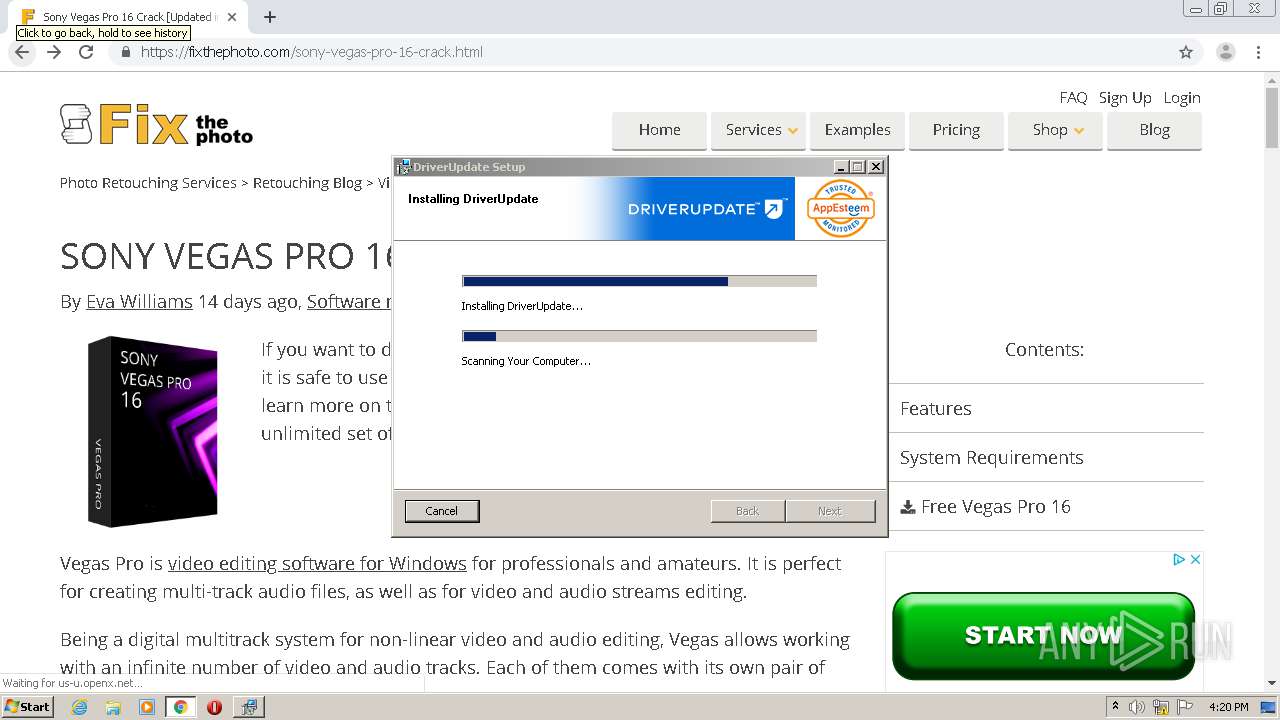
Task: Open video editing software for Windows link
Action: coord(317,563)
